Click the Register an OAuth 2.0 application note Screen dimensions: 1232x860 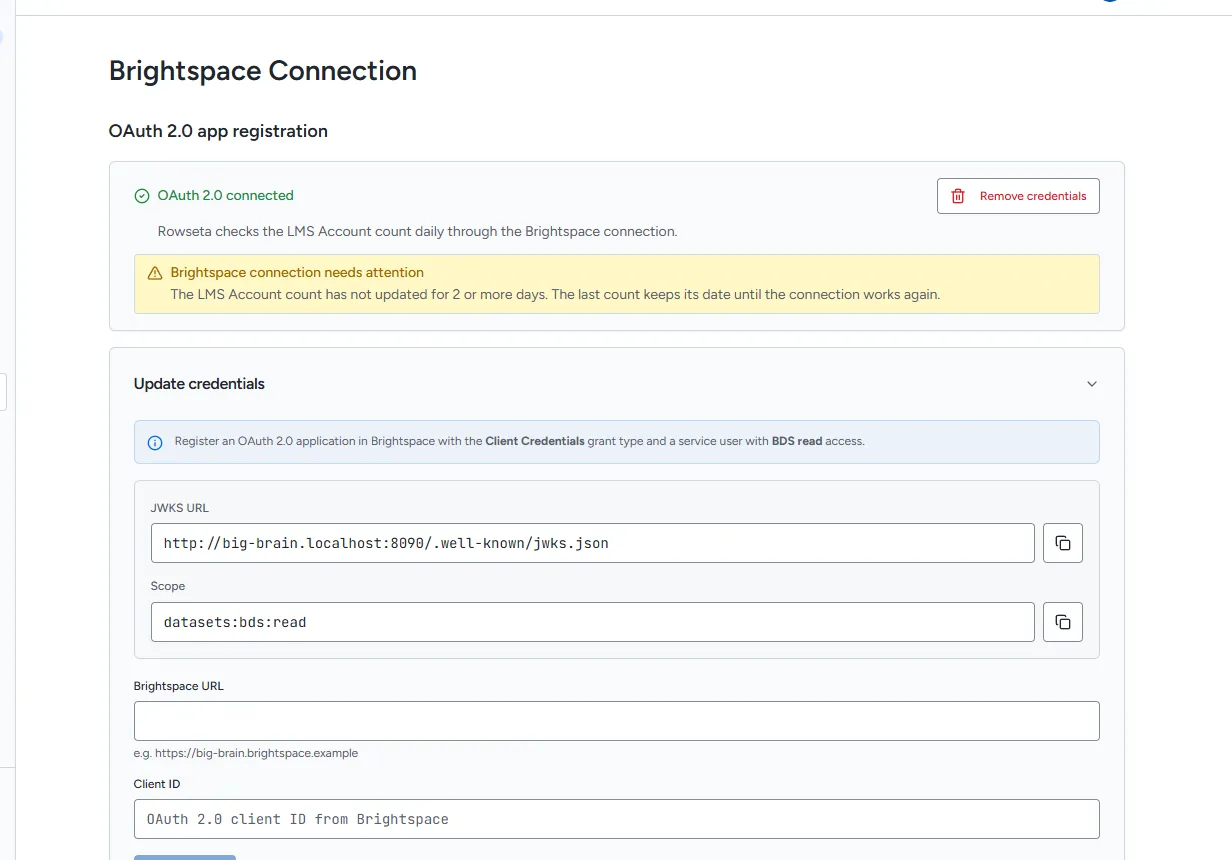(x=520, y=441)
